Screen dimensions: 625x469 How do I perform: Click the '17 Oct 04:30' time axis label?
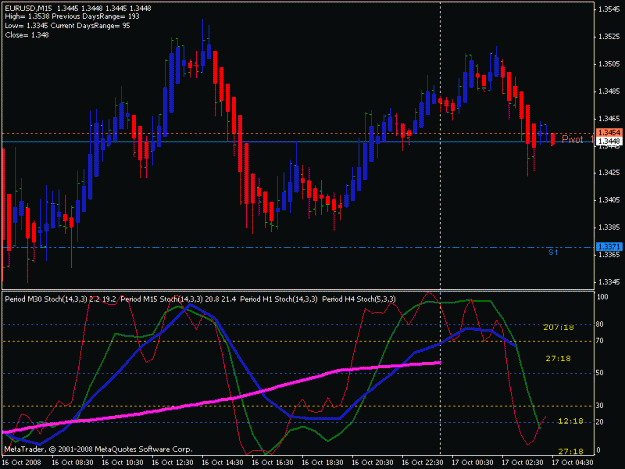tap(572, 463)
